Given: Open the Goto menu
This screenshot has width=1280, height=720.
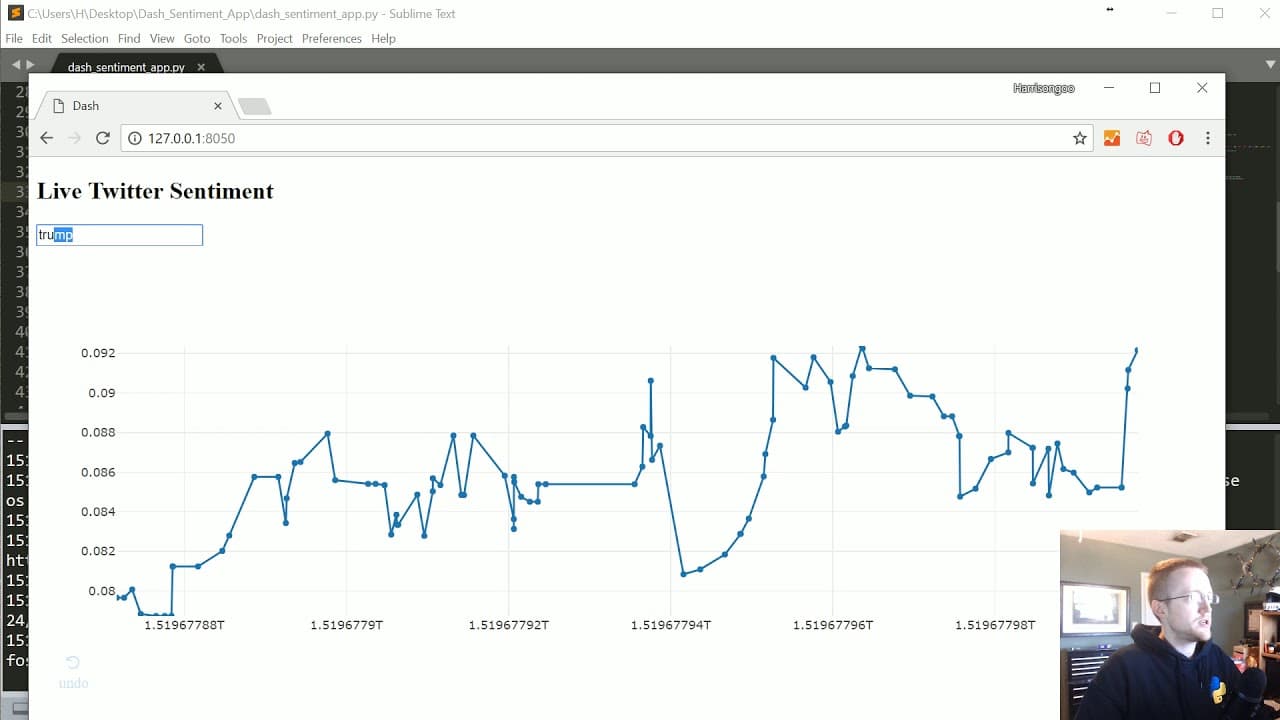Looking at the screenshot, I should (x=197, y=38).
